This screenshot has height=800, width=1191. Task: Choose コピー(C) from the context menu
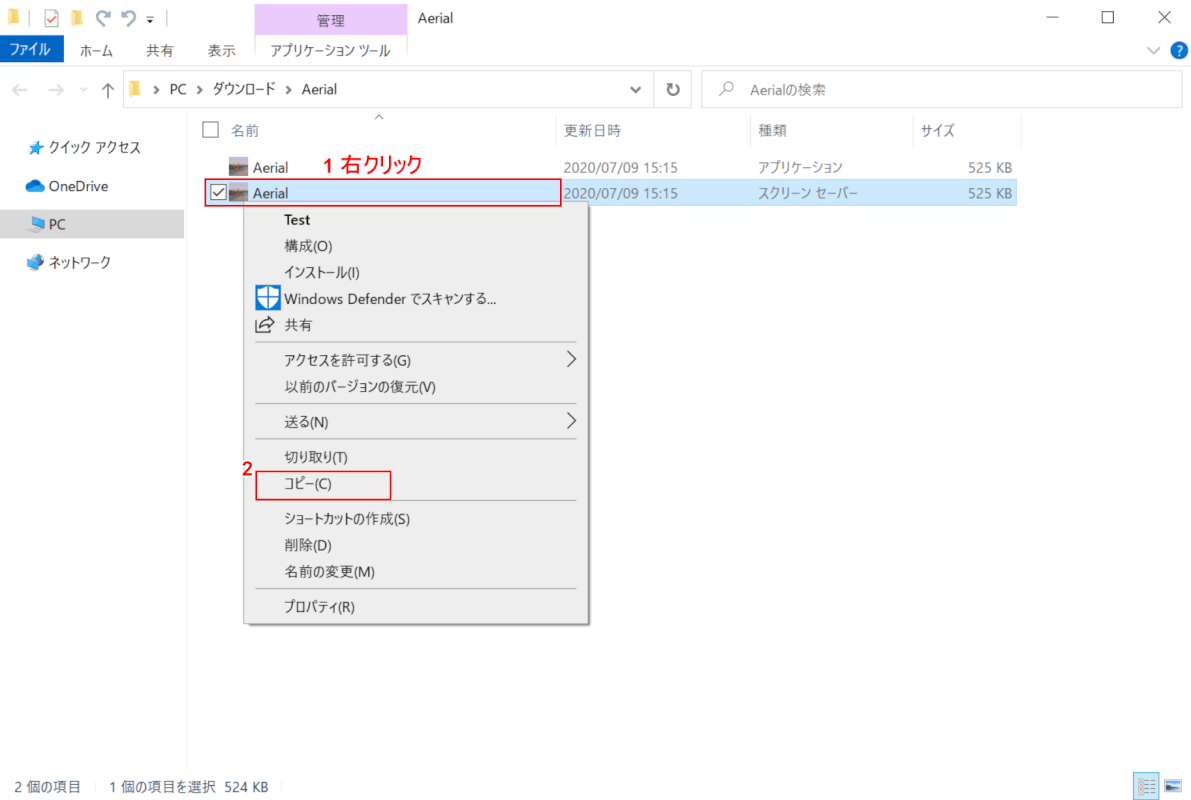tap(308, 484)
